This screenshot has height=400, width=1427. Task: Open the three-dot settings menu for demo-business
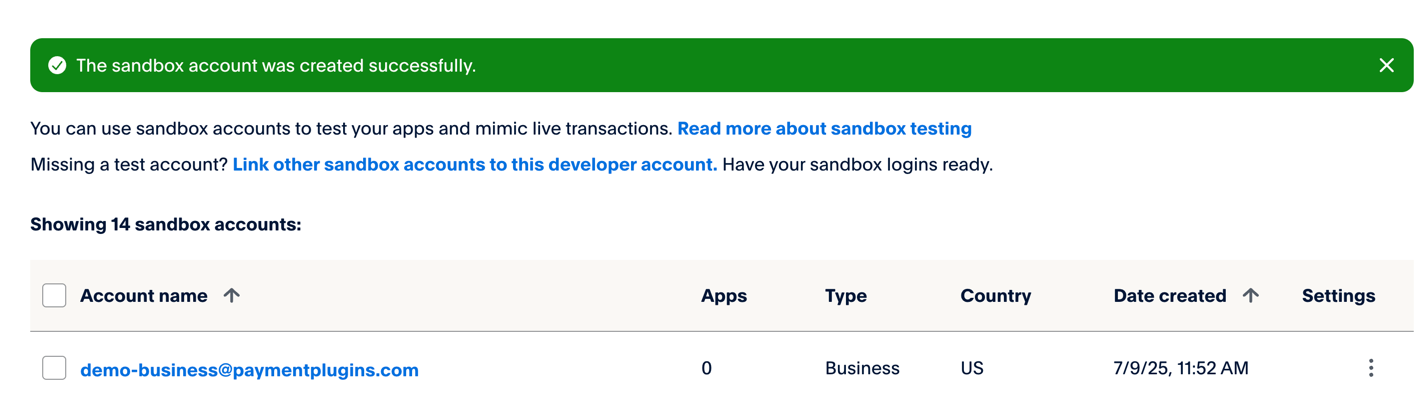tap(1371, 368)
